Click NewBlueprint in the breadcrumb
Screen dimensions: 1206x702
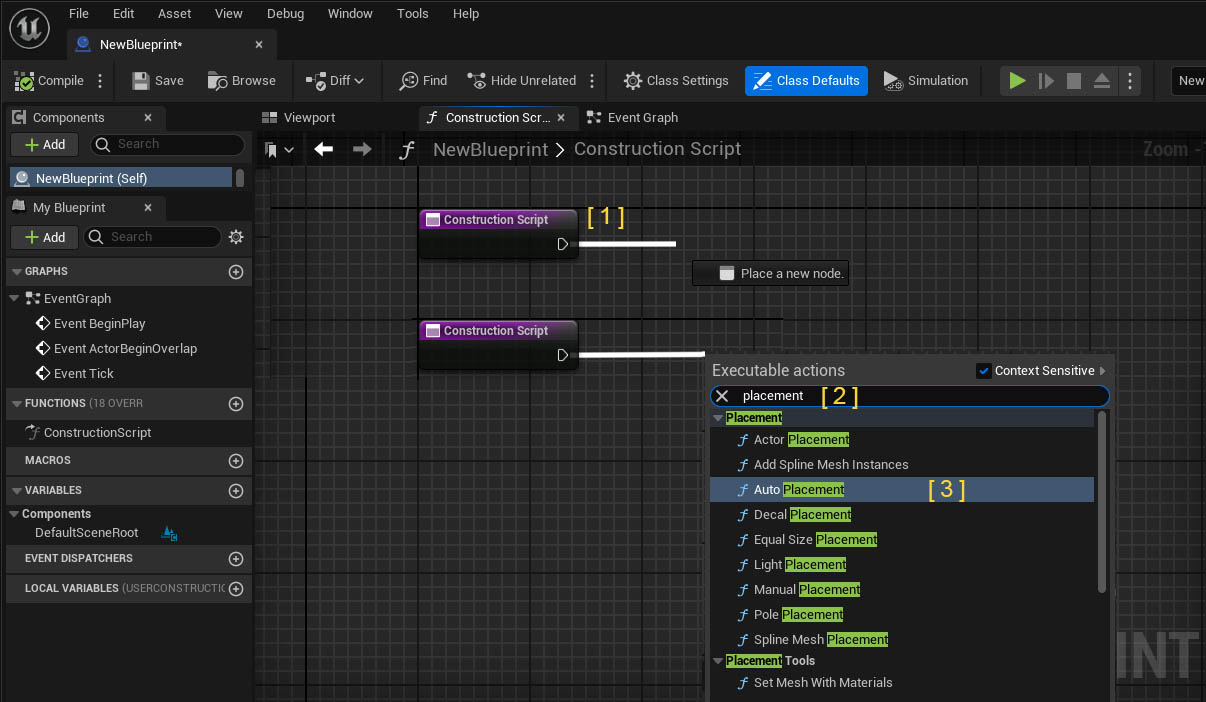click(490, 149)
